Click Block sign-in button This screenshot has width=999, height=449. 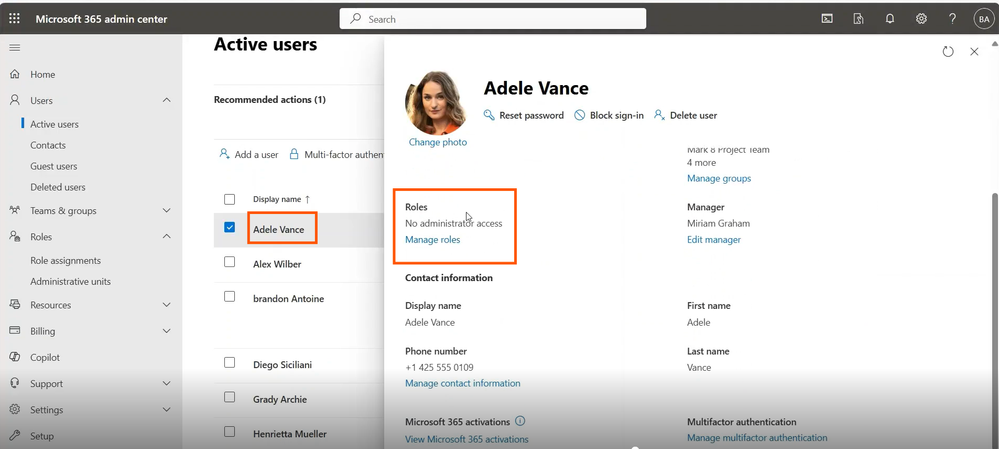click(x=609, y=115)
